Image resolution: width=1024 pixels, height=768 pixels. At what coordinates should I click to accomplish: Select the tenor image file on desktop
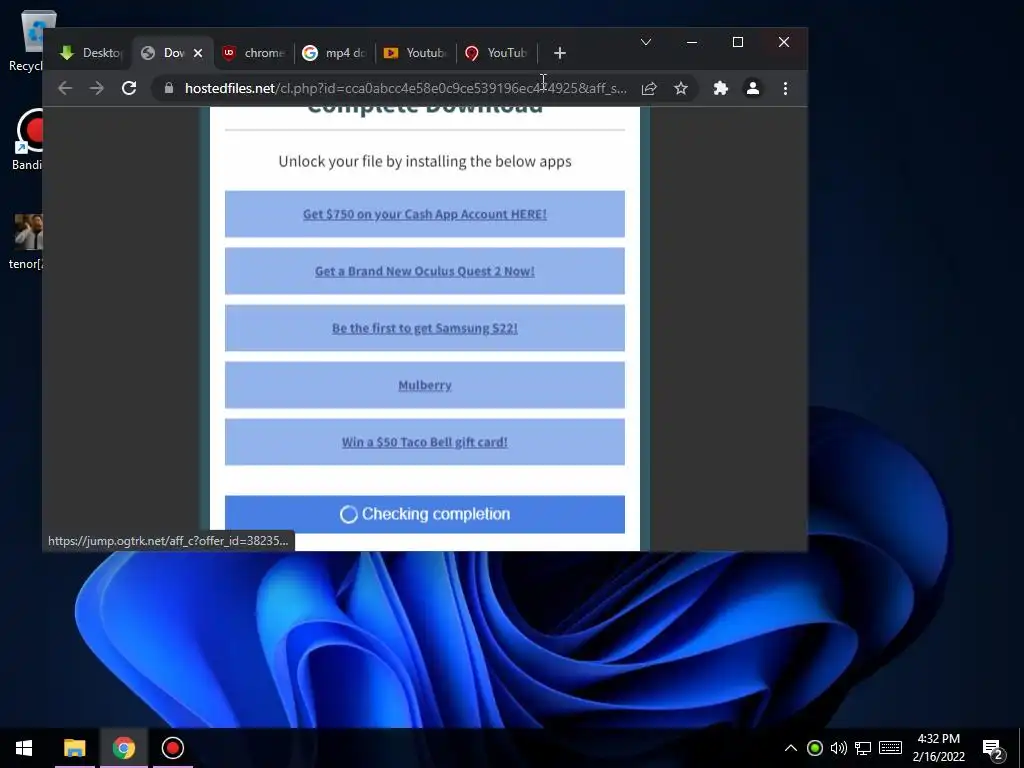tap(27, 242)
